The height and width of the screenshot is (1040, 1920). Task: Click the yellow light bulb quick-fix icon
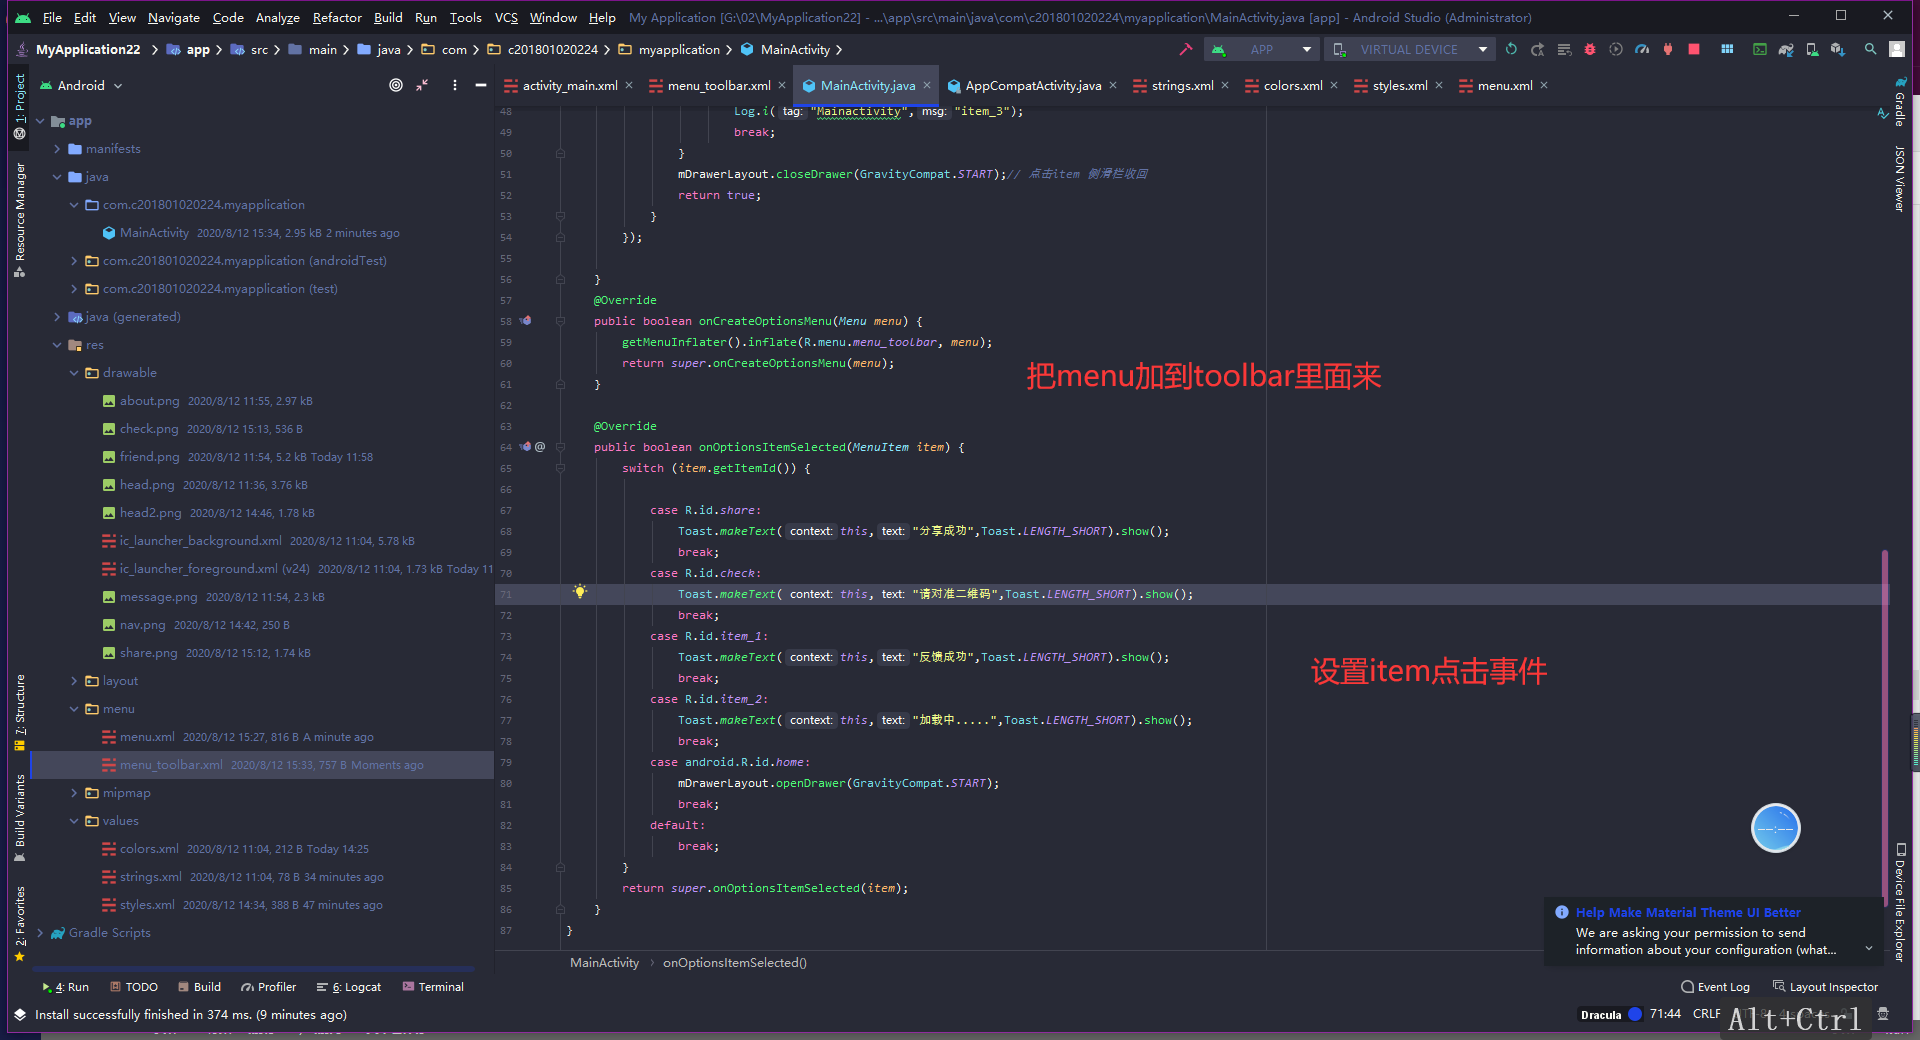pos(579,592)
